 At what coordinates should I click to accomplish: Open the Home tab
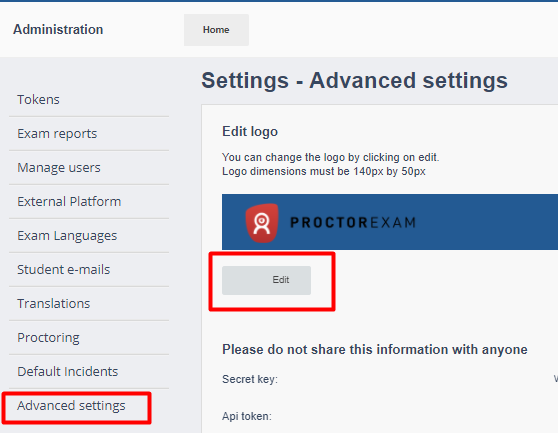[216, 30]
